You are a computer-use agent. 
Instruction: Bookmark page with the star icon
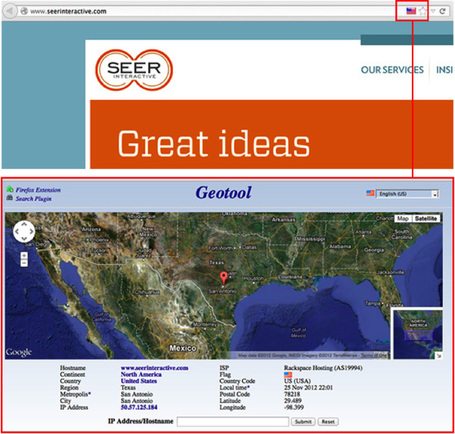423,11
